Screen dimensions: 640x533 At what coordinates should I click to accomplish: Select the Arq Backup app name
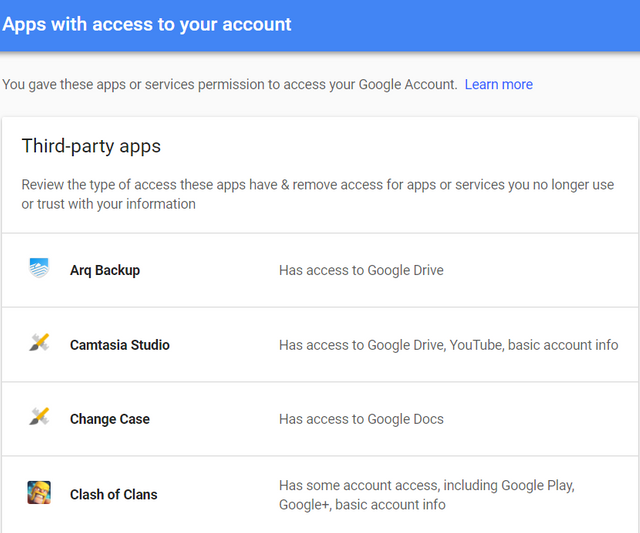point(105,270)
